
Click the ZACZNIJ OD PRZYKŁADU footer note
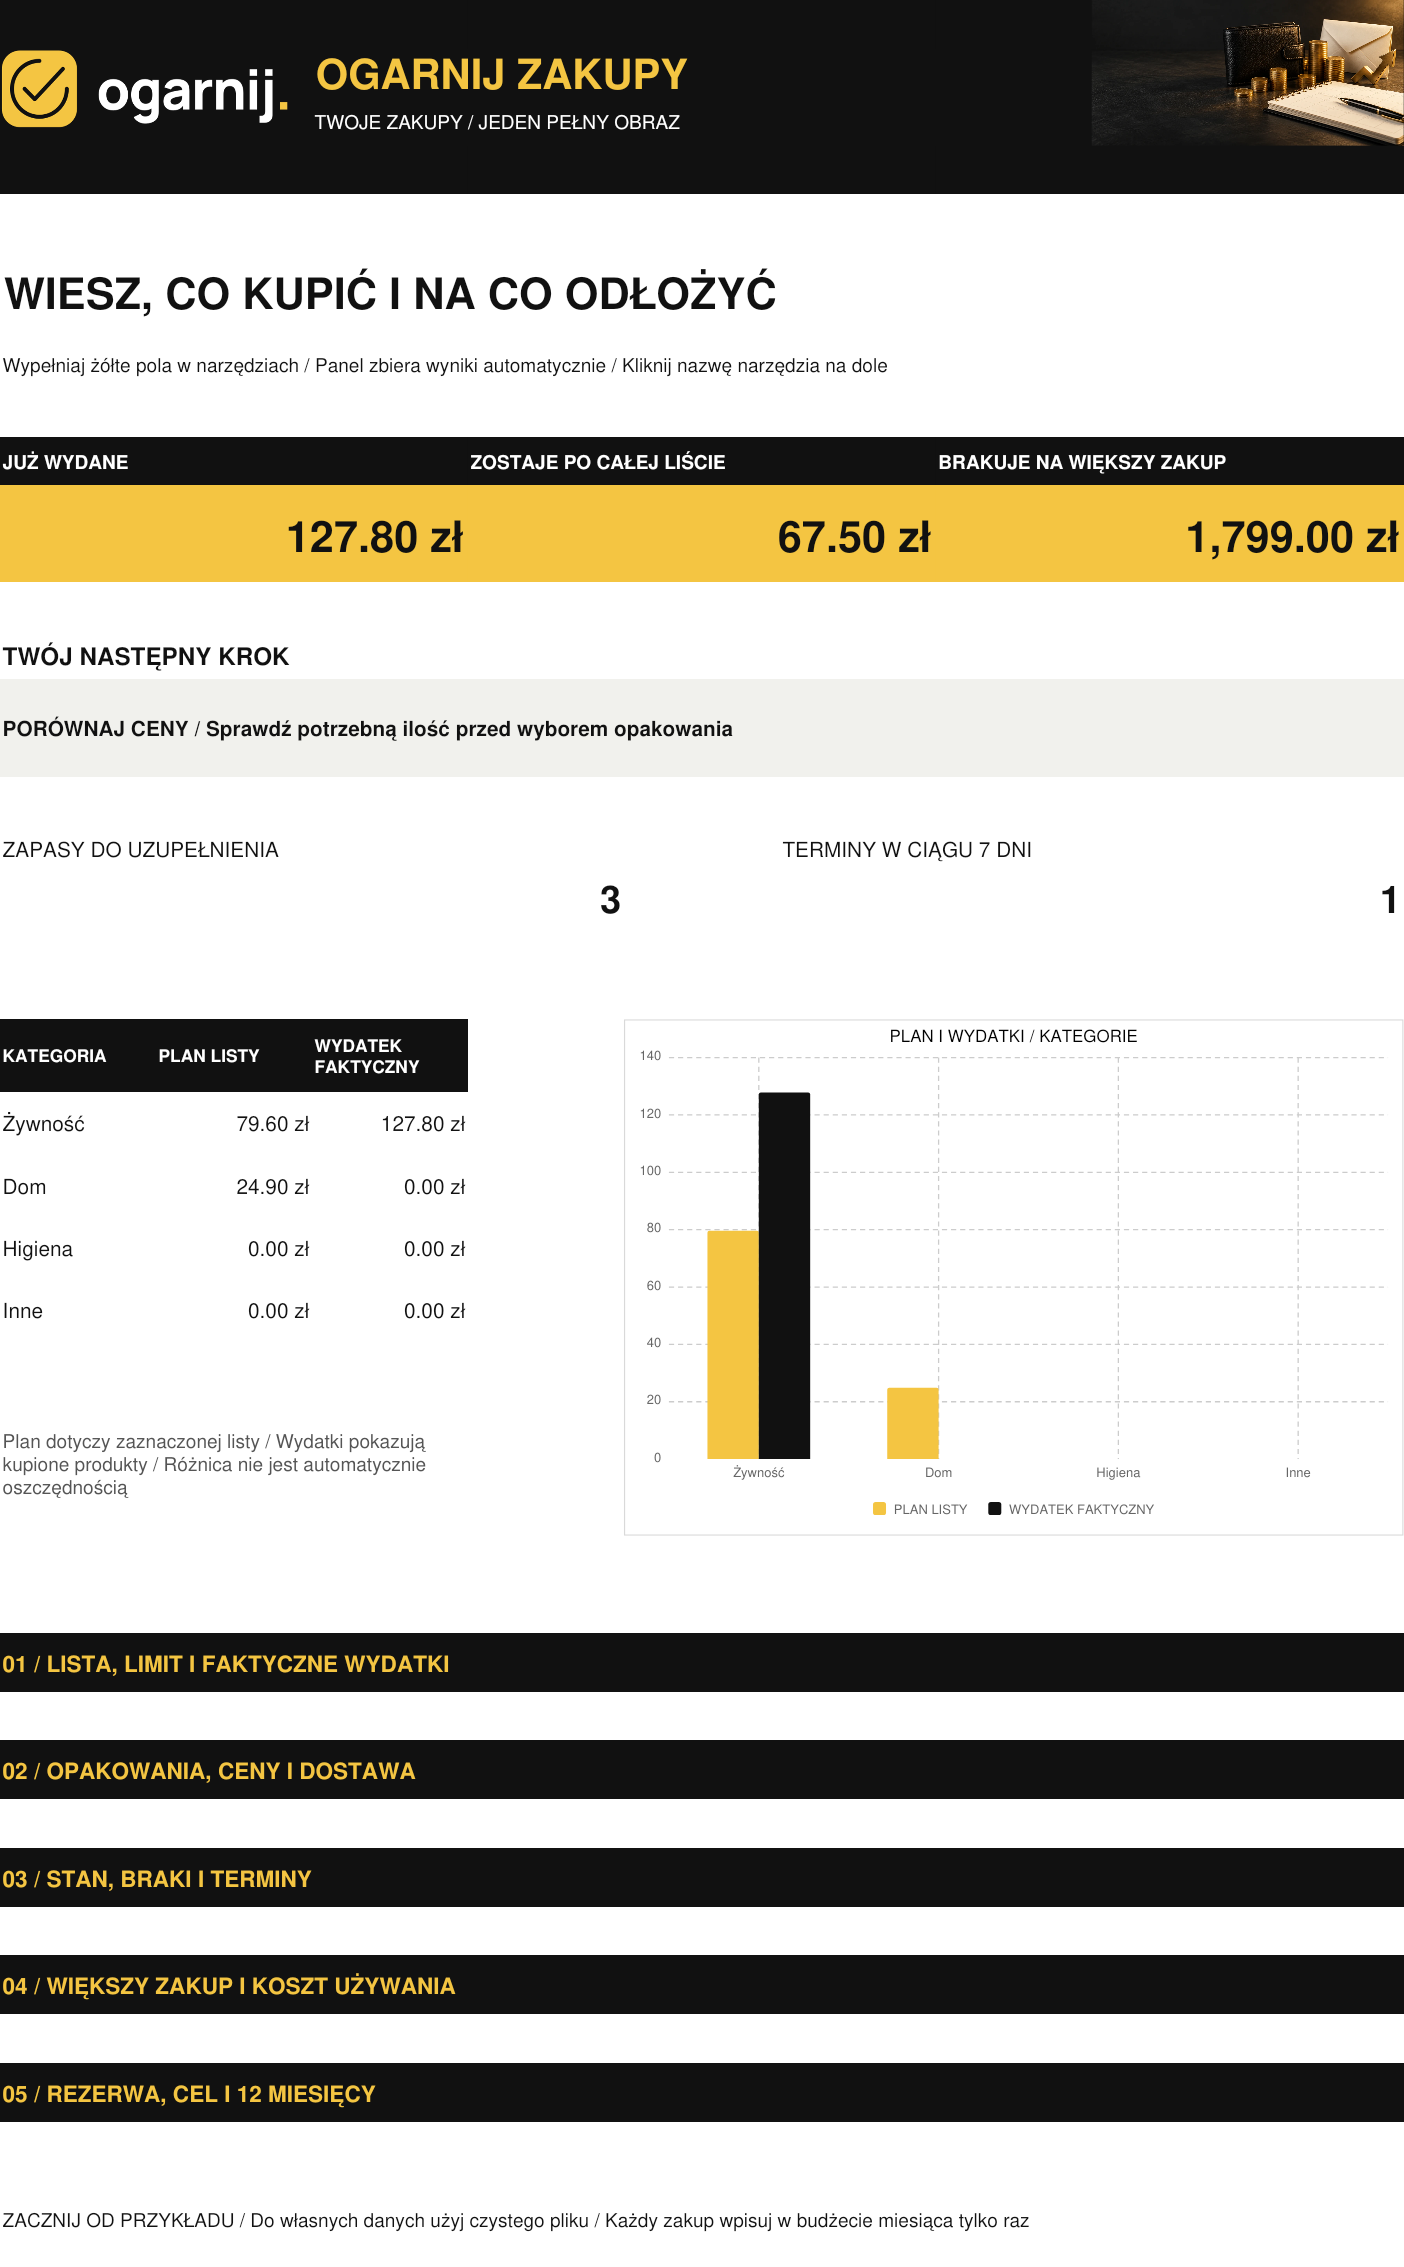click(515, 2220)
